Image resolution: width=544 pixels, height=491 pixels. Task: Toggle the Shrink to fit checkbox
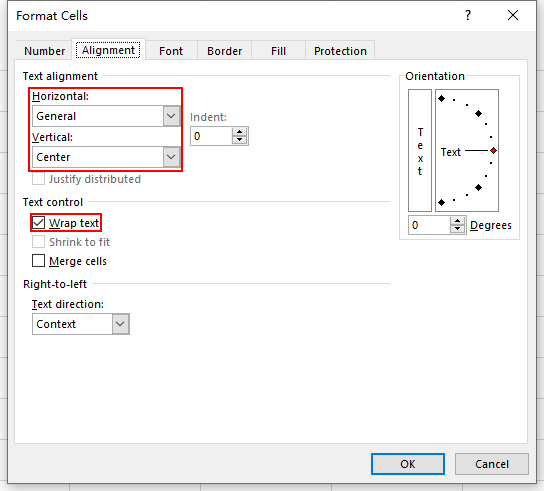click(39, 242)
